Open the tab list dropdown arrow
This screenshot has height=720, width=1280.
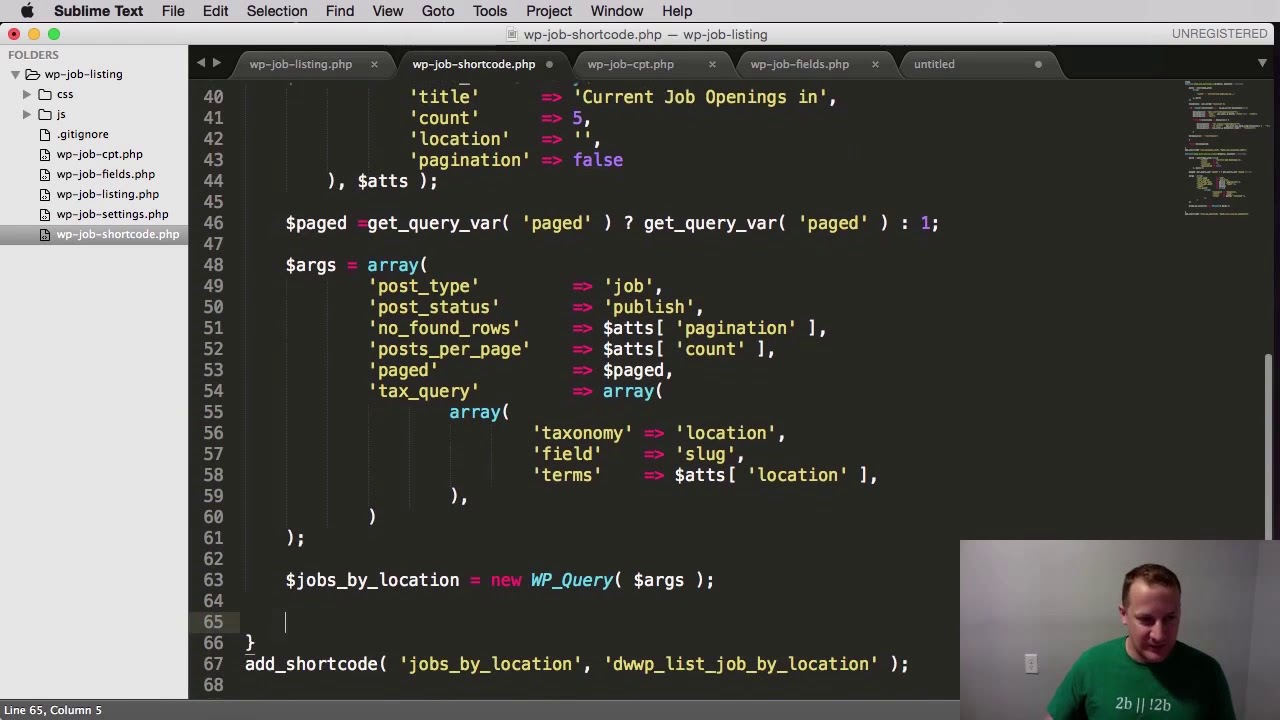tap(1262, 63)
